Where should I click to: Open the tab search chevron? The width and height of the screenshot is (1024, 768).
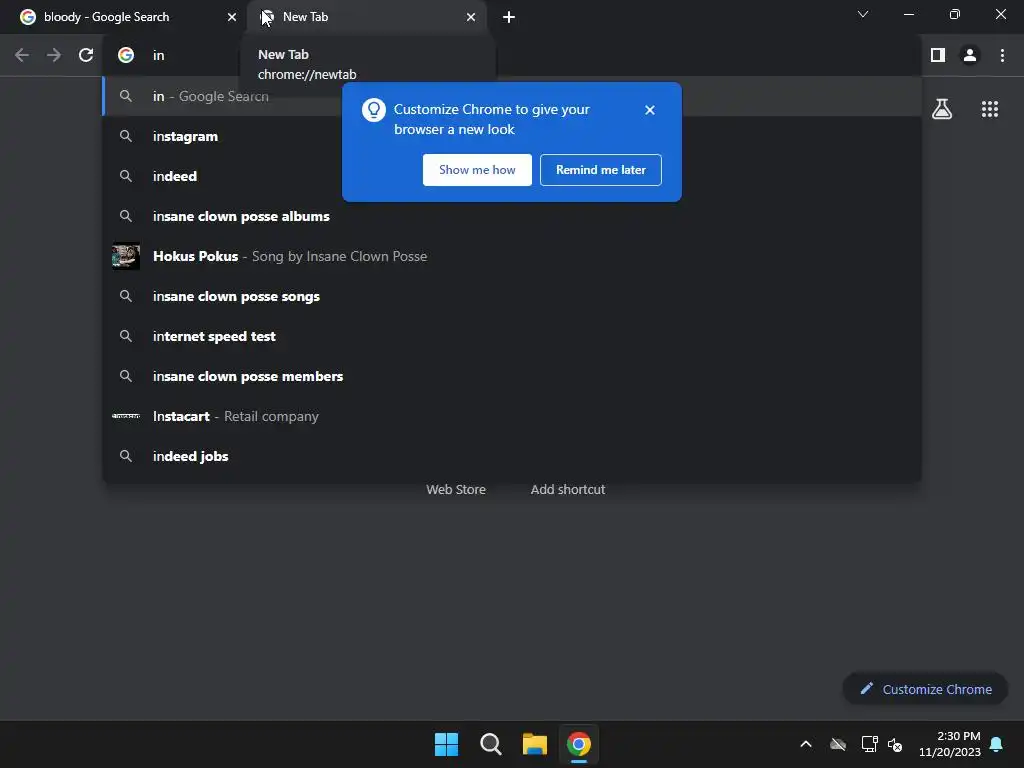[x=863, y=14]
